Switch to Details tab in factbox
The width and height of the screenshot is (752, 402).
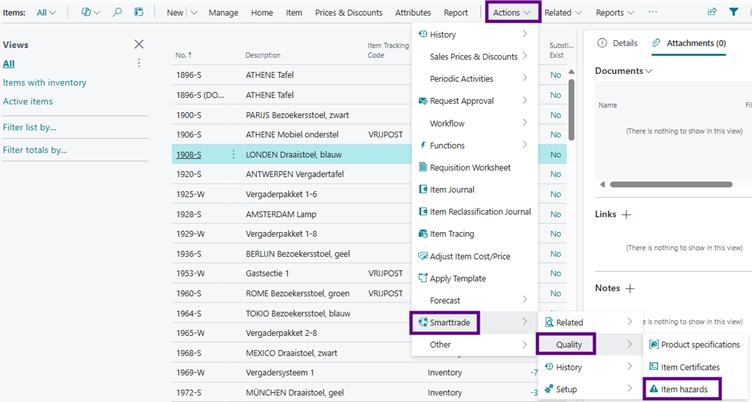click(617, 43)
